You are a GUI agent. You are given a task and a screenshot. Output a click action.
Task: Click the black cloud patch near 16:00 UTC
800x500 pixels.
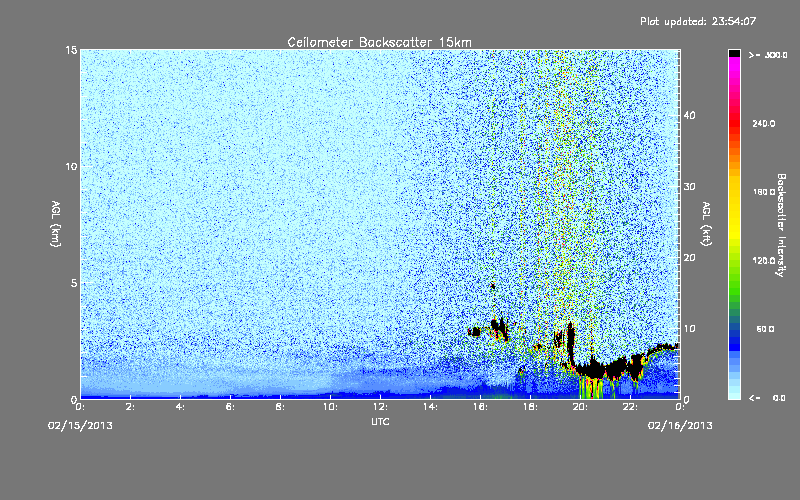pos(475,332)
